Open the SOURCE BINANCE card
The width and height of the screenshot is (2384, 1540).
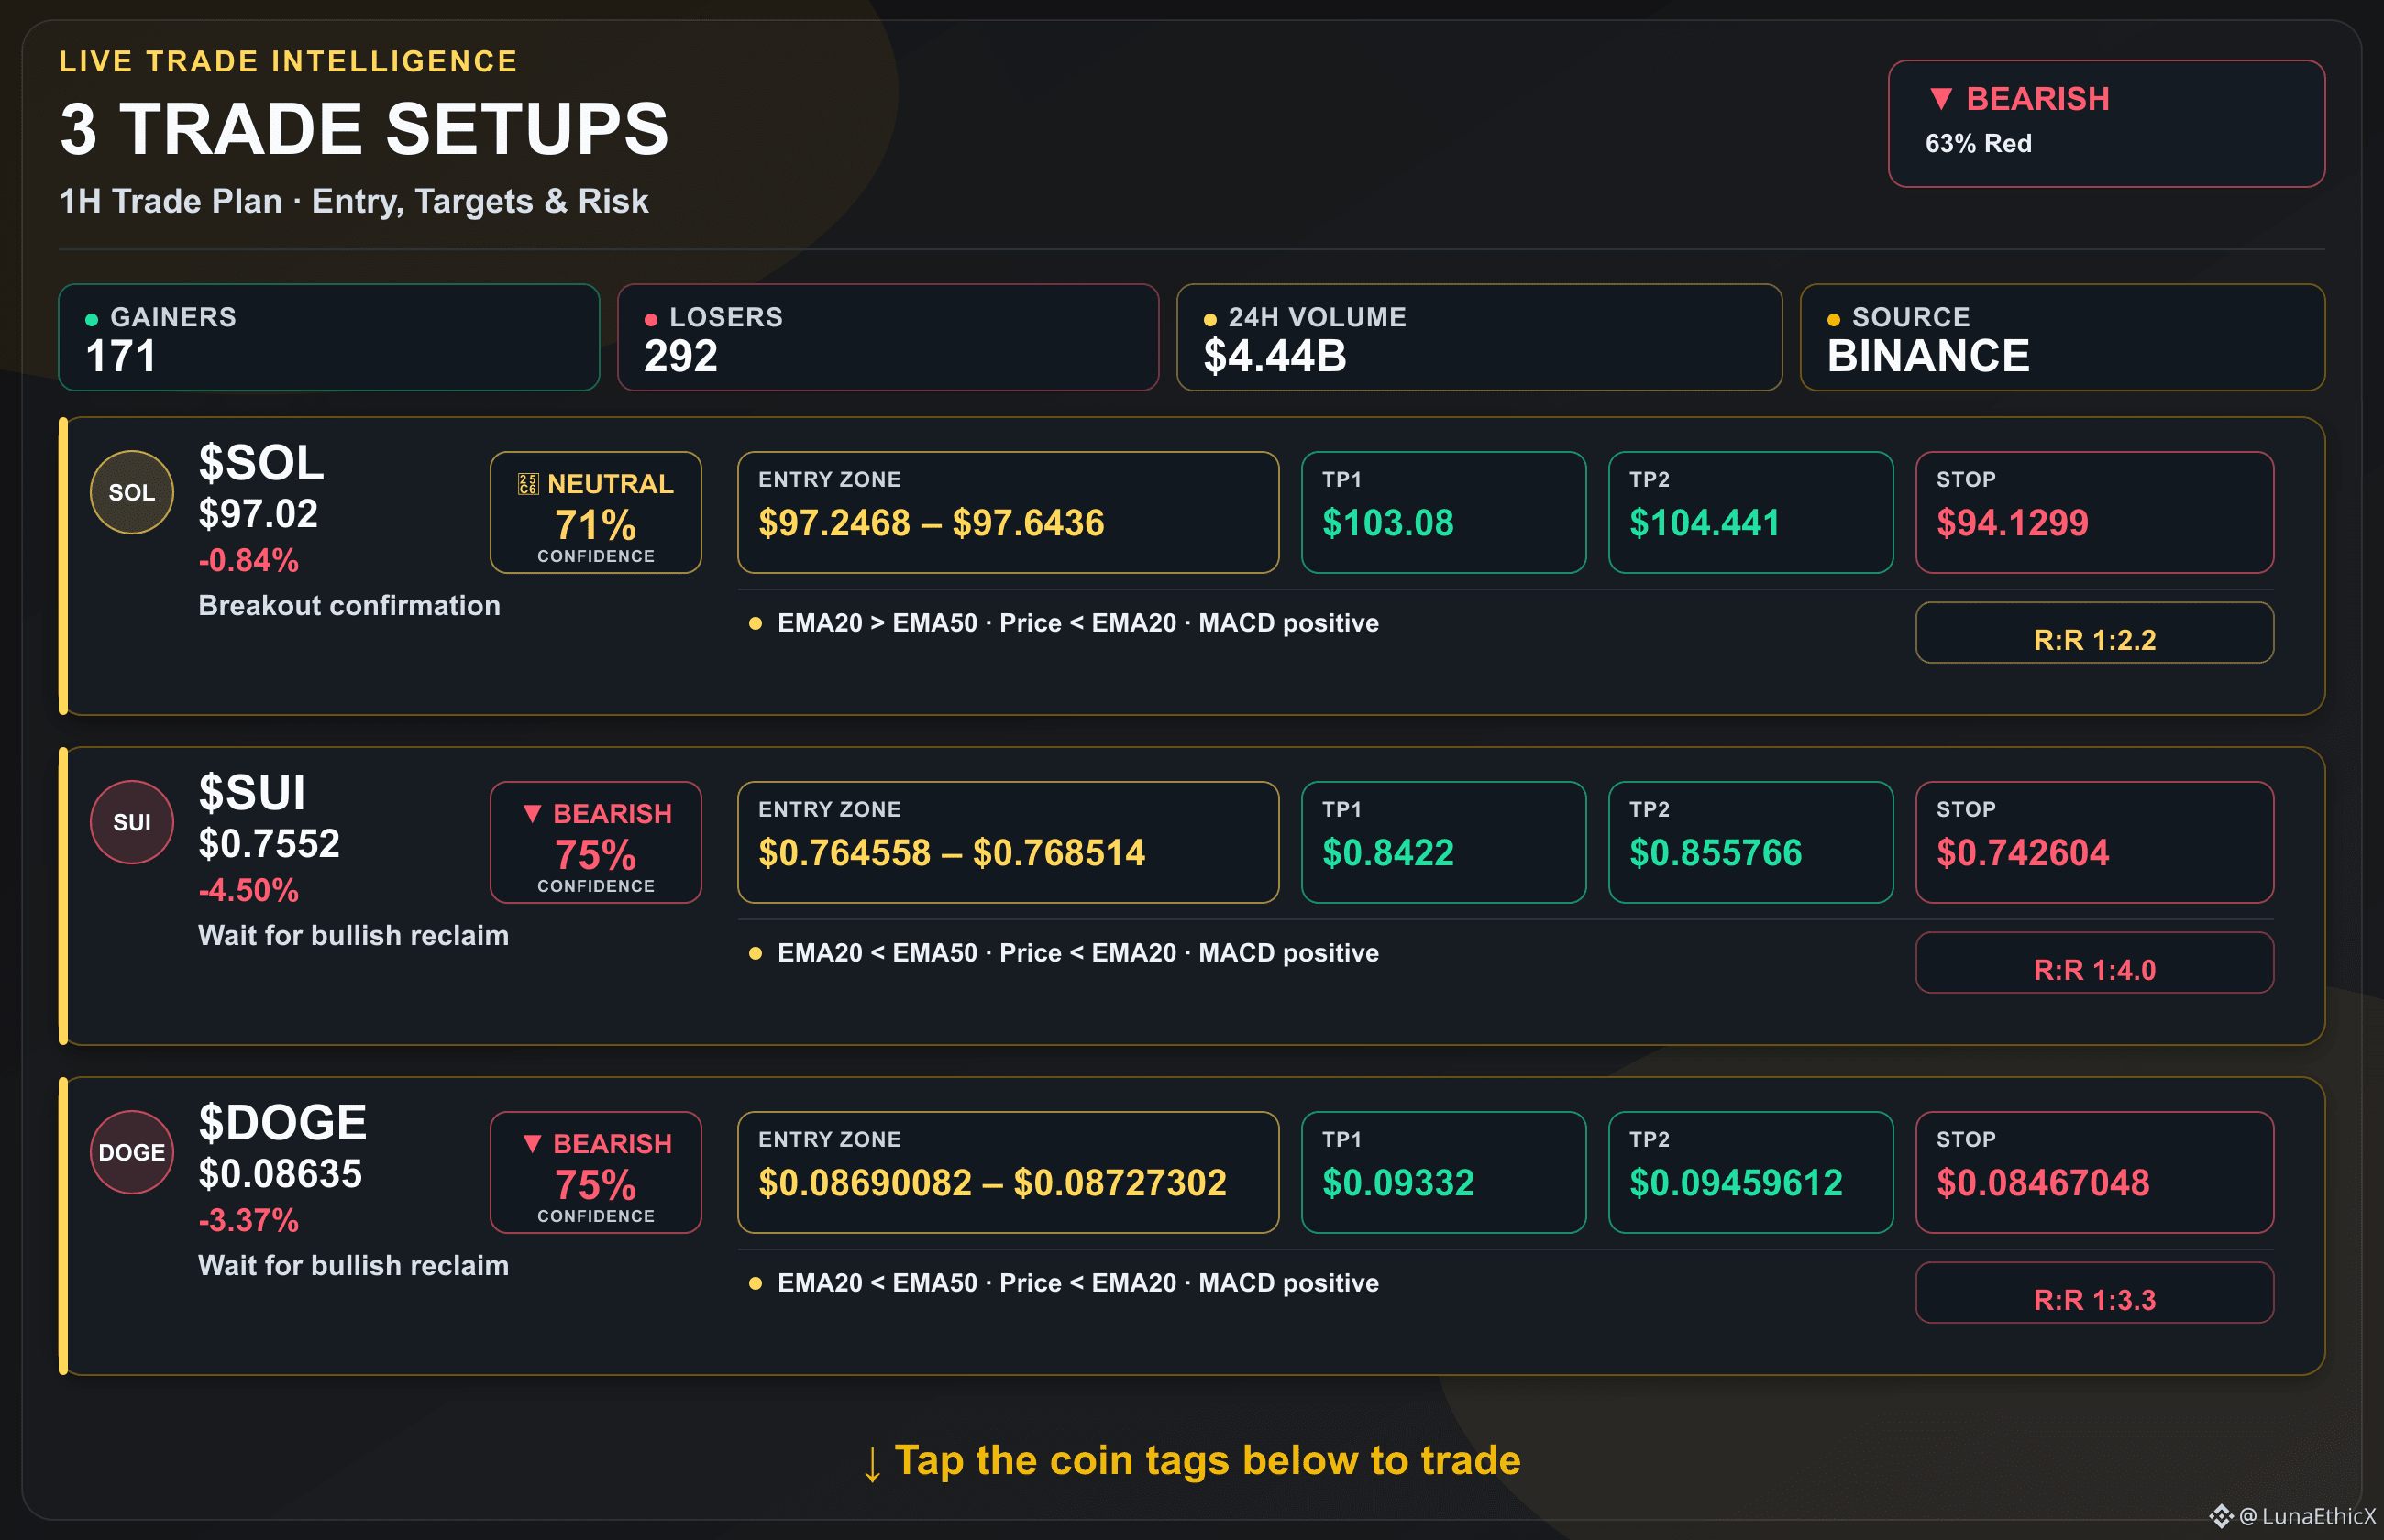click(2062, 337)
